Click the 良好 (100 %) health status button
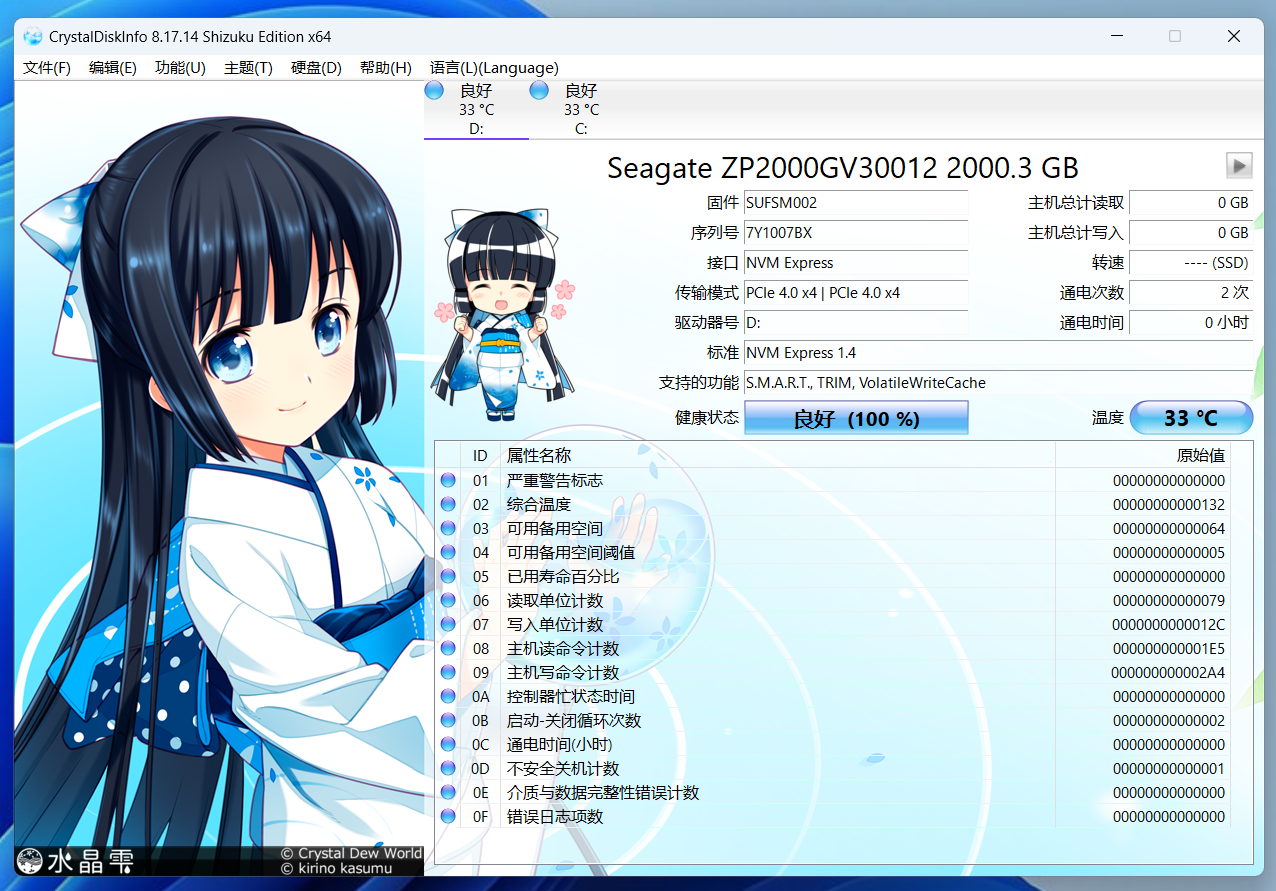This screenshot has width=1276, height=891. point(856,418)
